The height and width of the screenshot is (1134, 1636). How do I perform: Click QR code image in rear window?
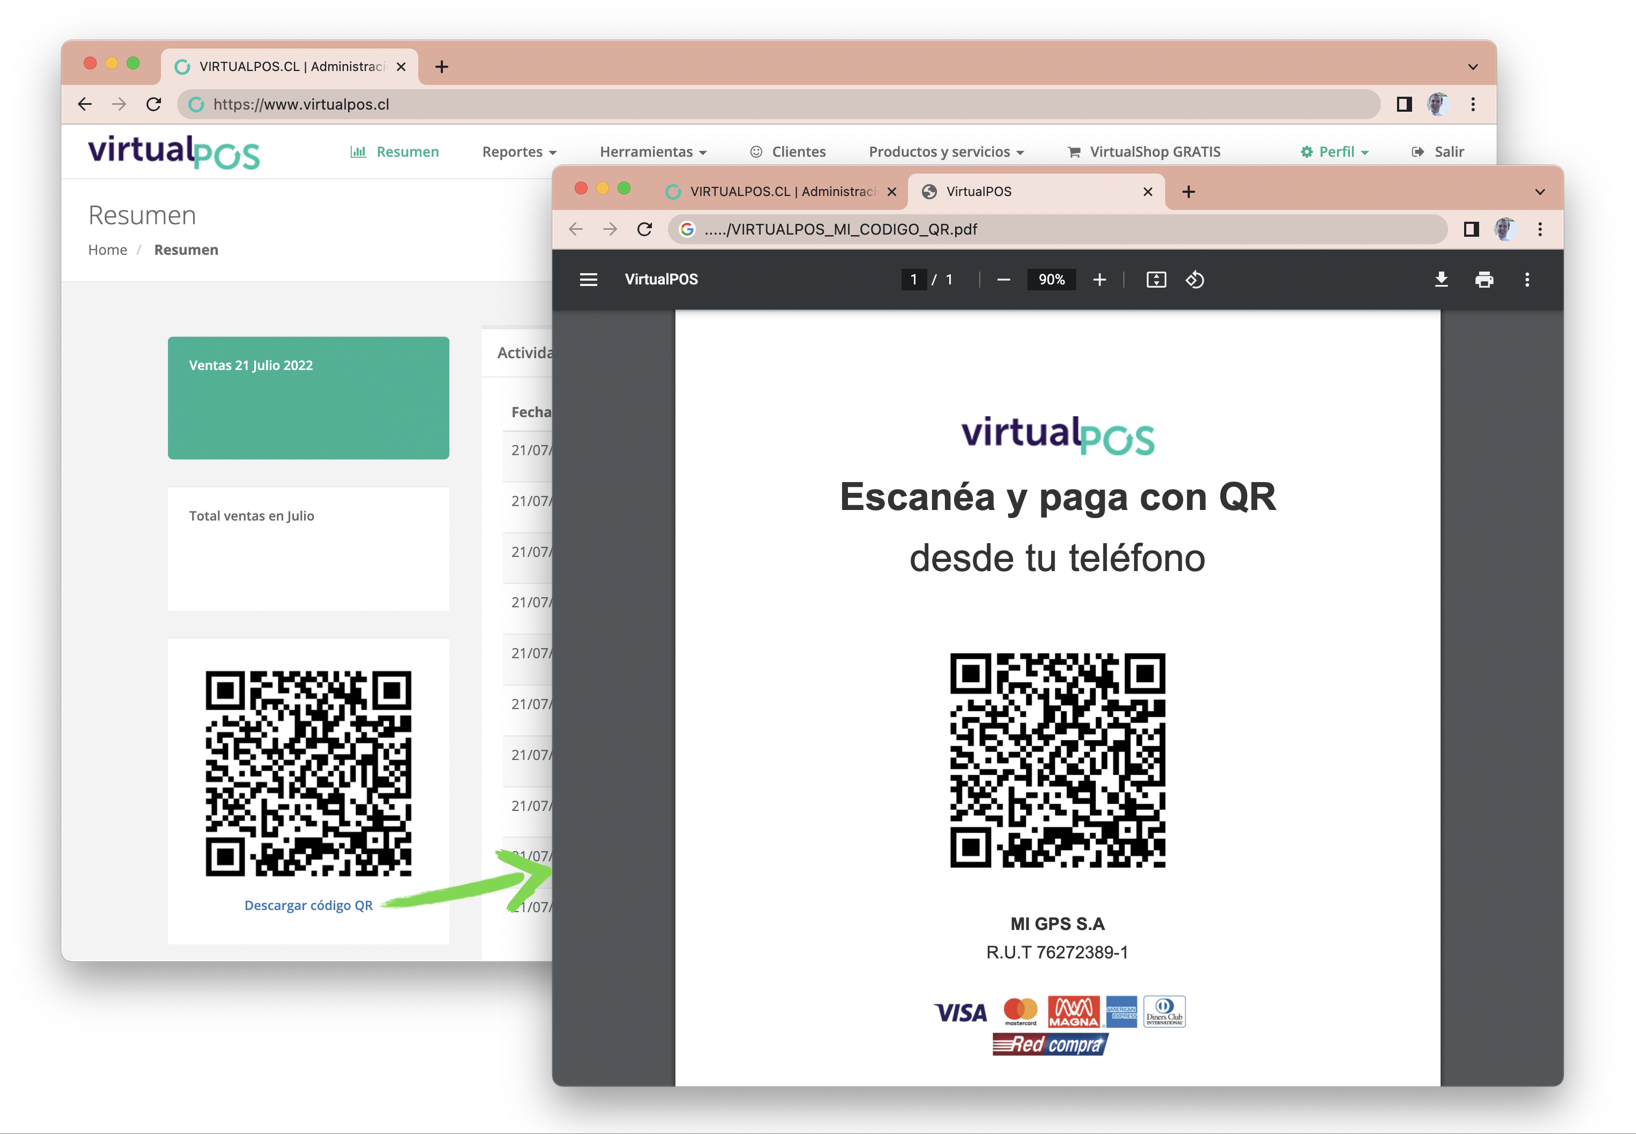coord(308,774)
